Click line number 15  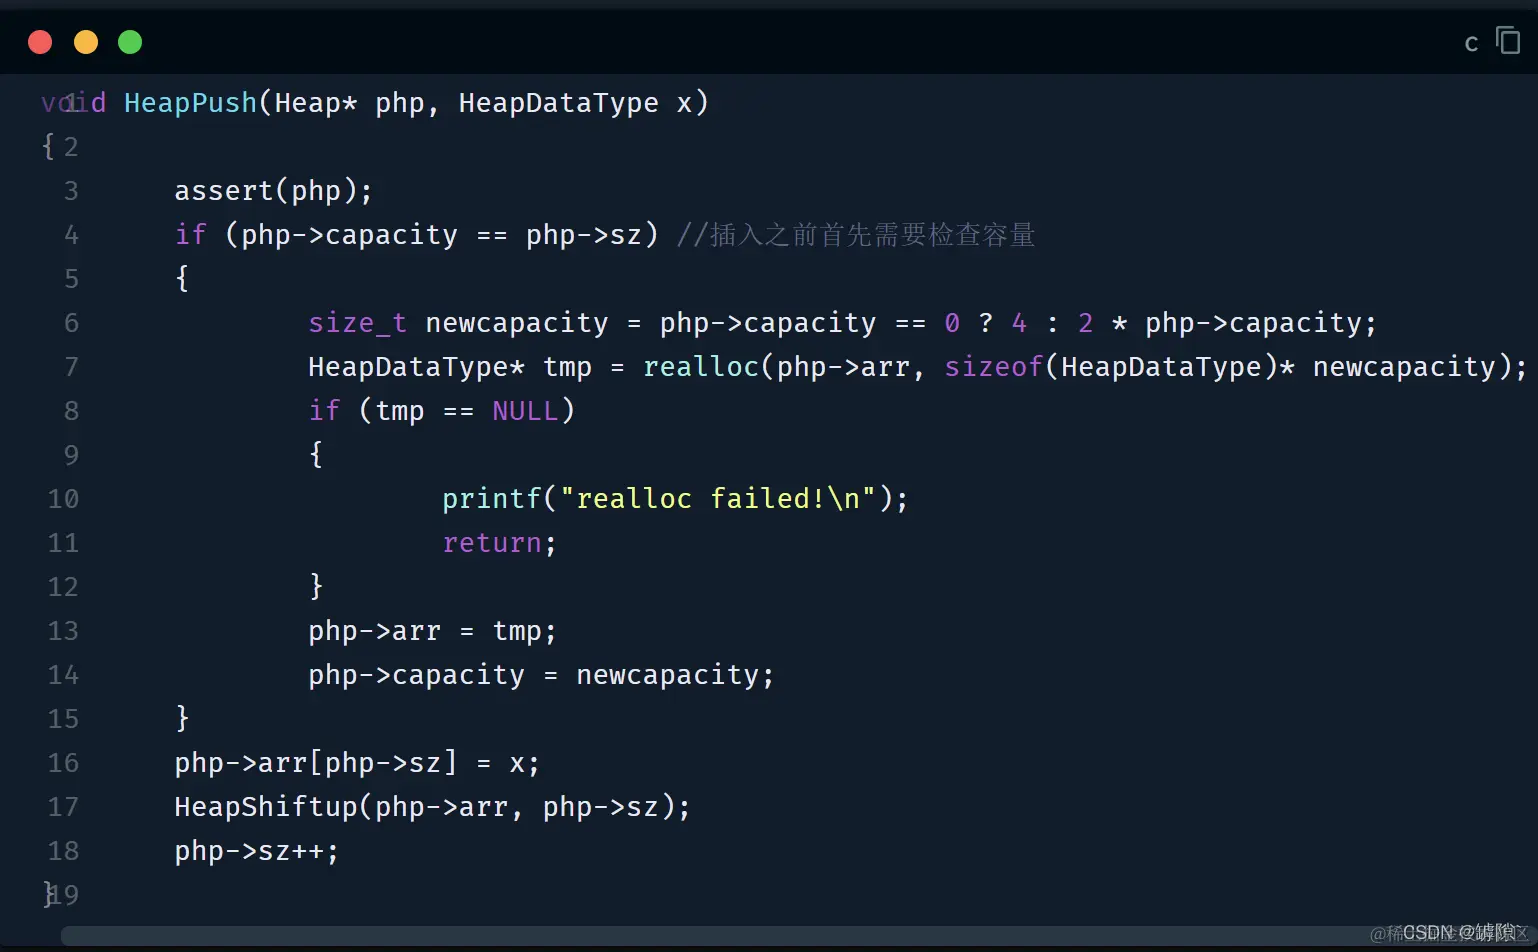click(63, 719)
